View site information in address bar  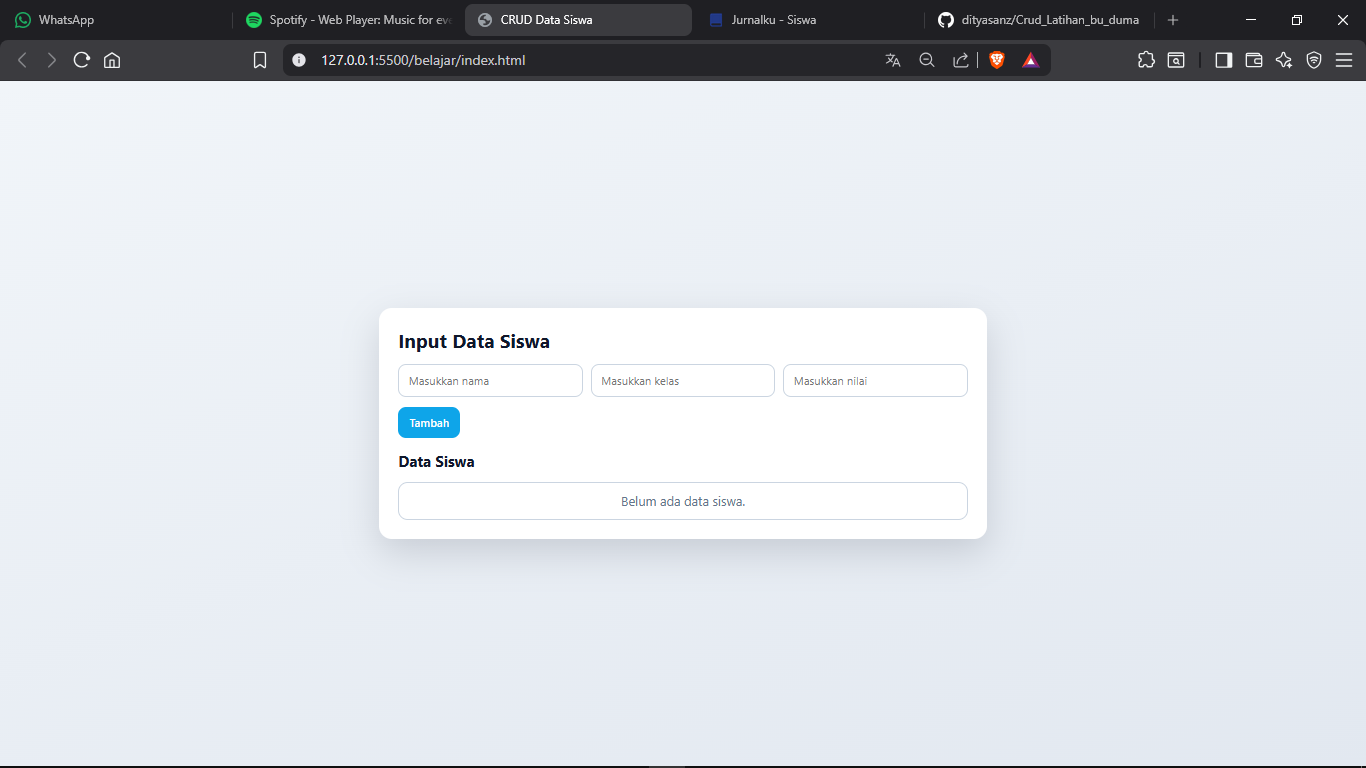point(298,60)
